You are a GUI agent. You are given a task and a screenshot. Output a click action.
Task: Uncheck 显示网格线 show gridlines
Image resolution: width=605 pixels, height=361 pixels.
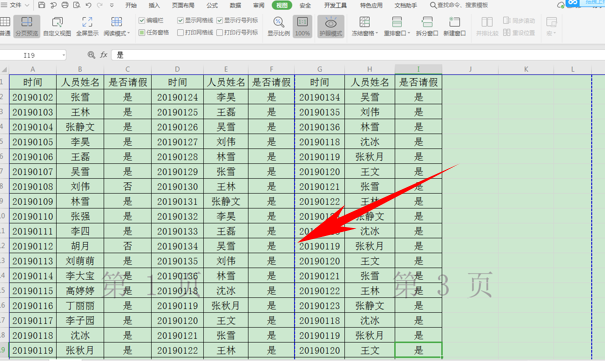pos(181,20)
